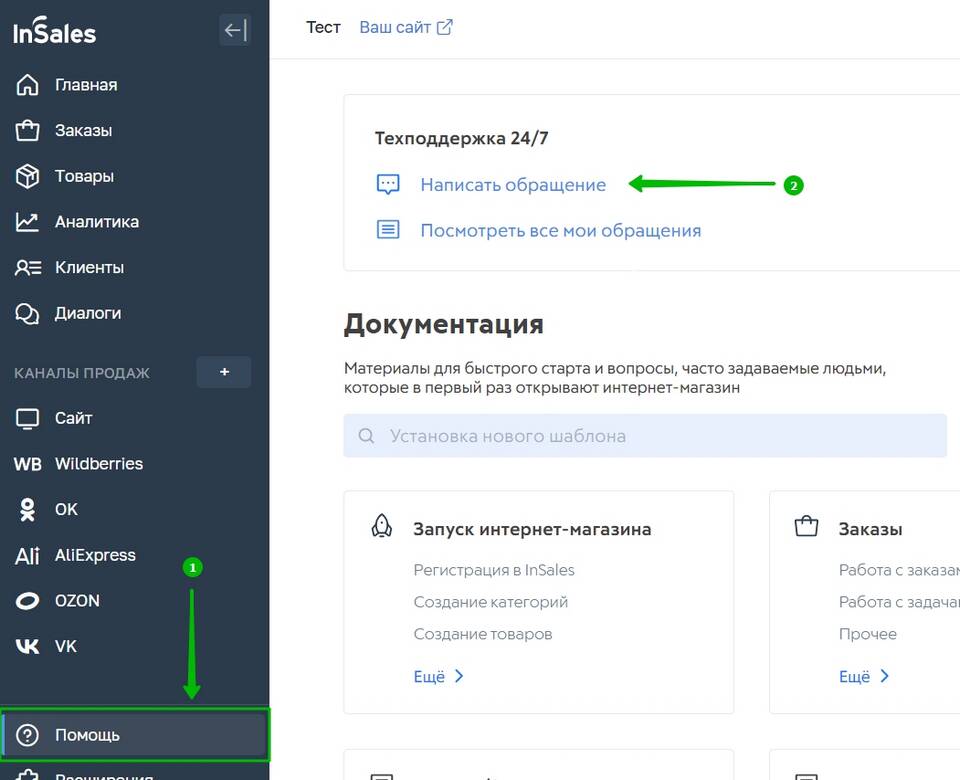This screenshot has width=960, height=780.
Task: Expand Ещё under Запуск интернет-магазина
Action: point(438,677)
